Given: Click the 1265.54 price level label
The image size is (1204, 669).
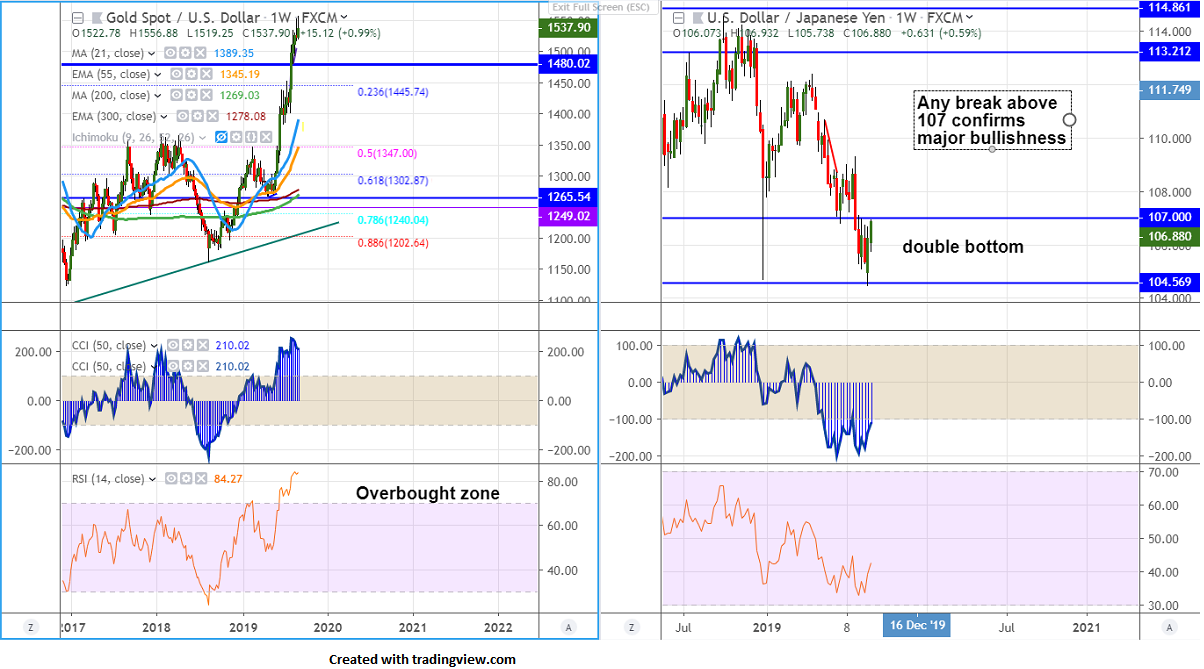Looking at the screenshot, I should [566, 198].
